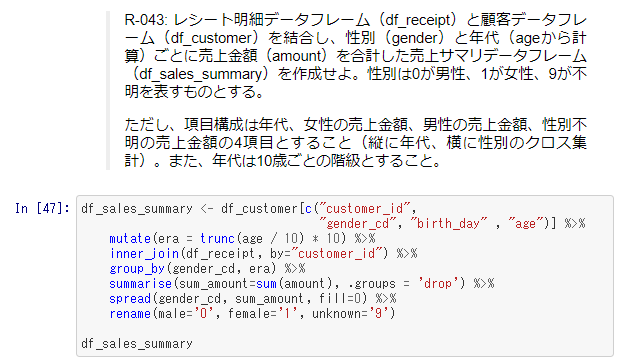The width and height of the screenshot is (630, 360).
Task: Click the summarise function name
Action: coord(141,284)
